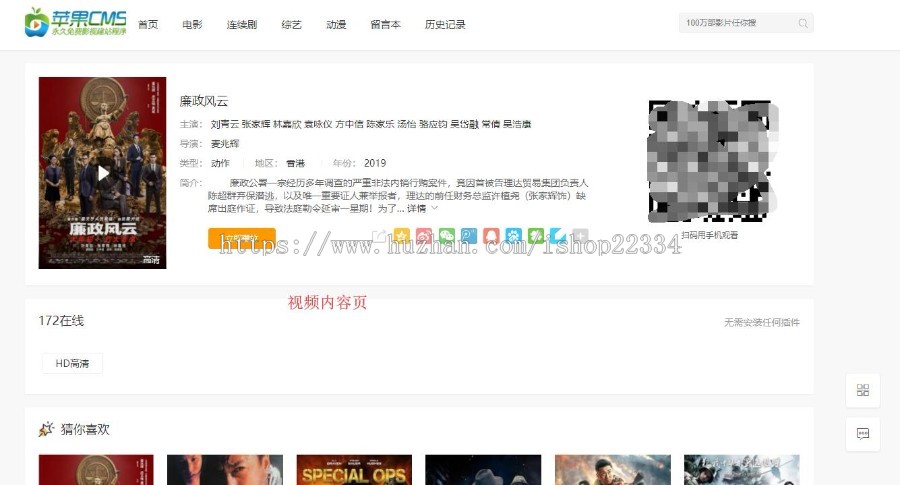Click actor link 袁咏仪

point(318,124)
